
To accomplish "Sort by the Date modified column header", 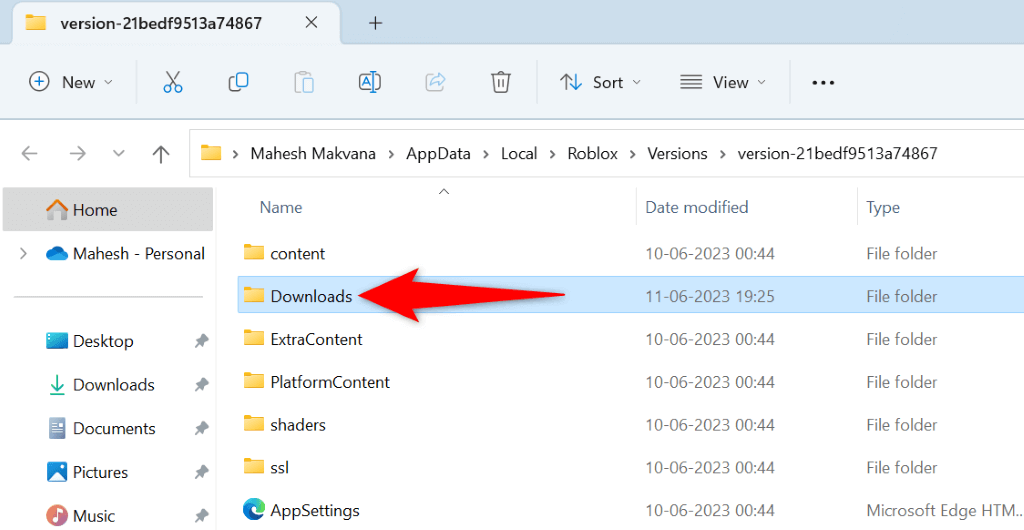I will pyautogui.click(x=697, y=207).
